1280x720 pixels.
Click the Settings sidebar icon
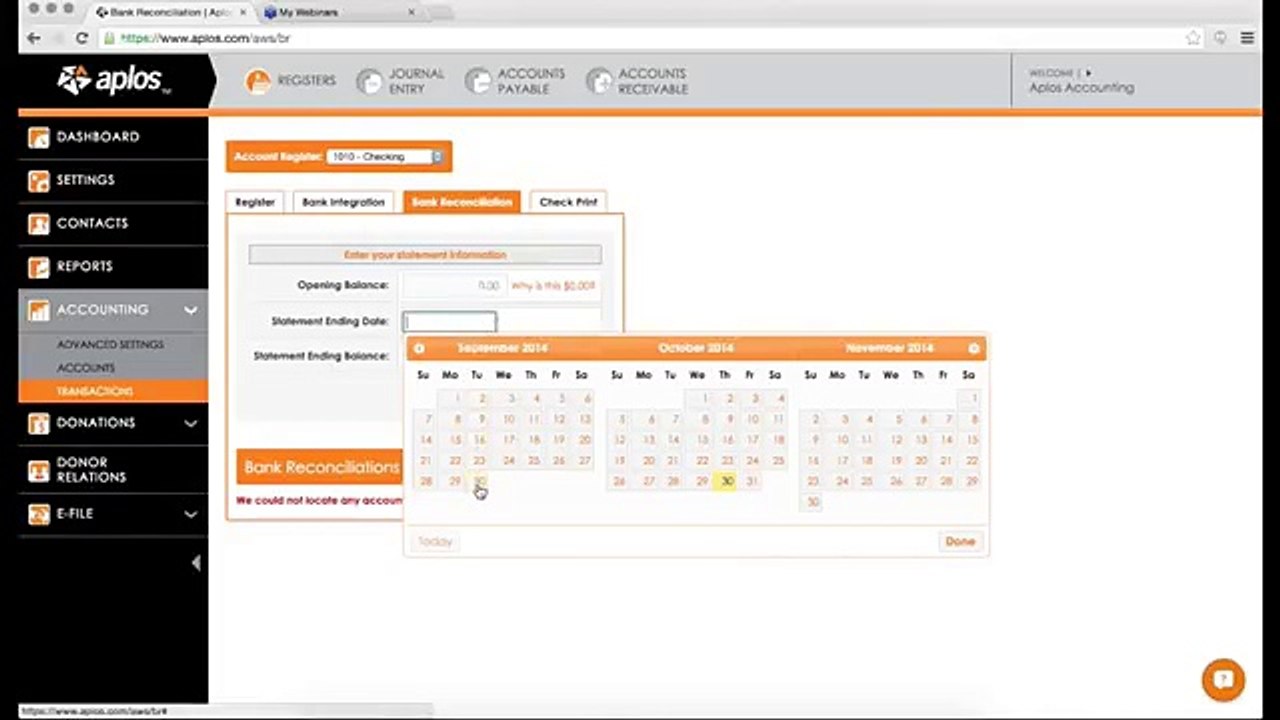click(x=38, y=181)
